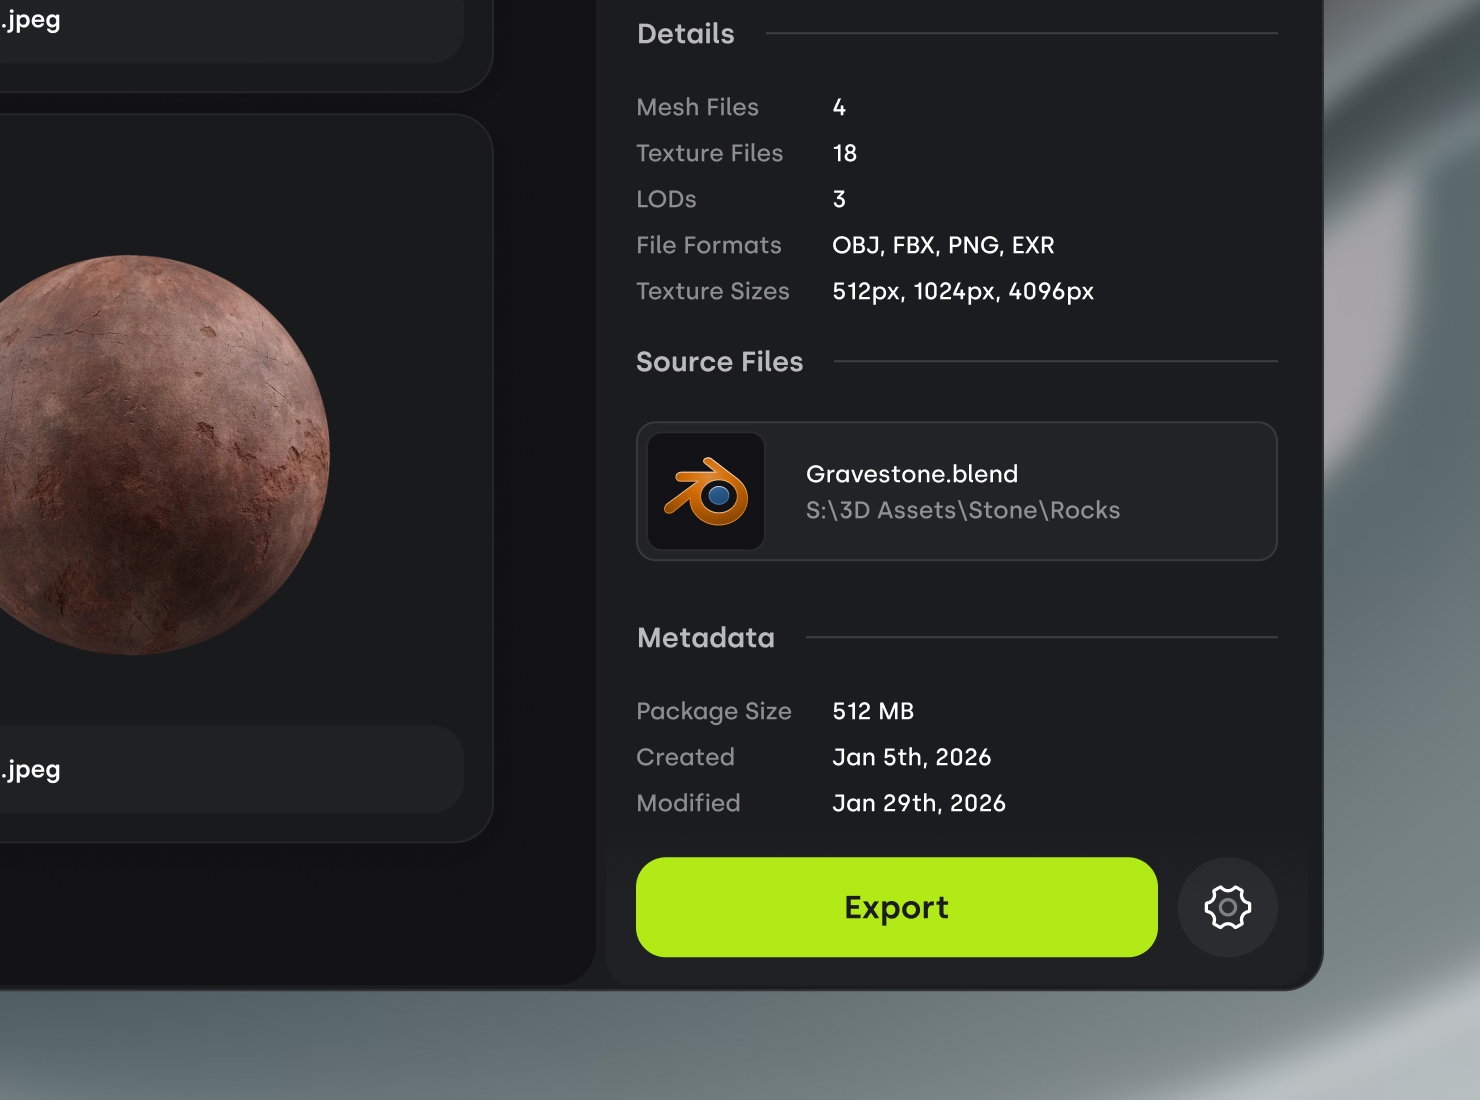
Task: Click the Package Size label
Action: pos(713,711)
